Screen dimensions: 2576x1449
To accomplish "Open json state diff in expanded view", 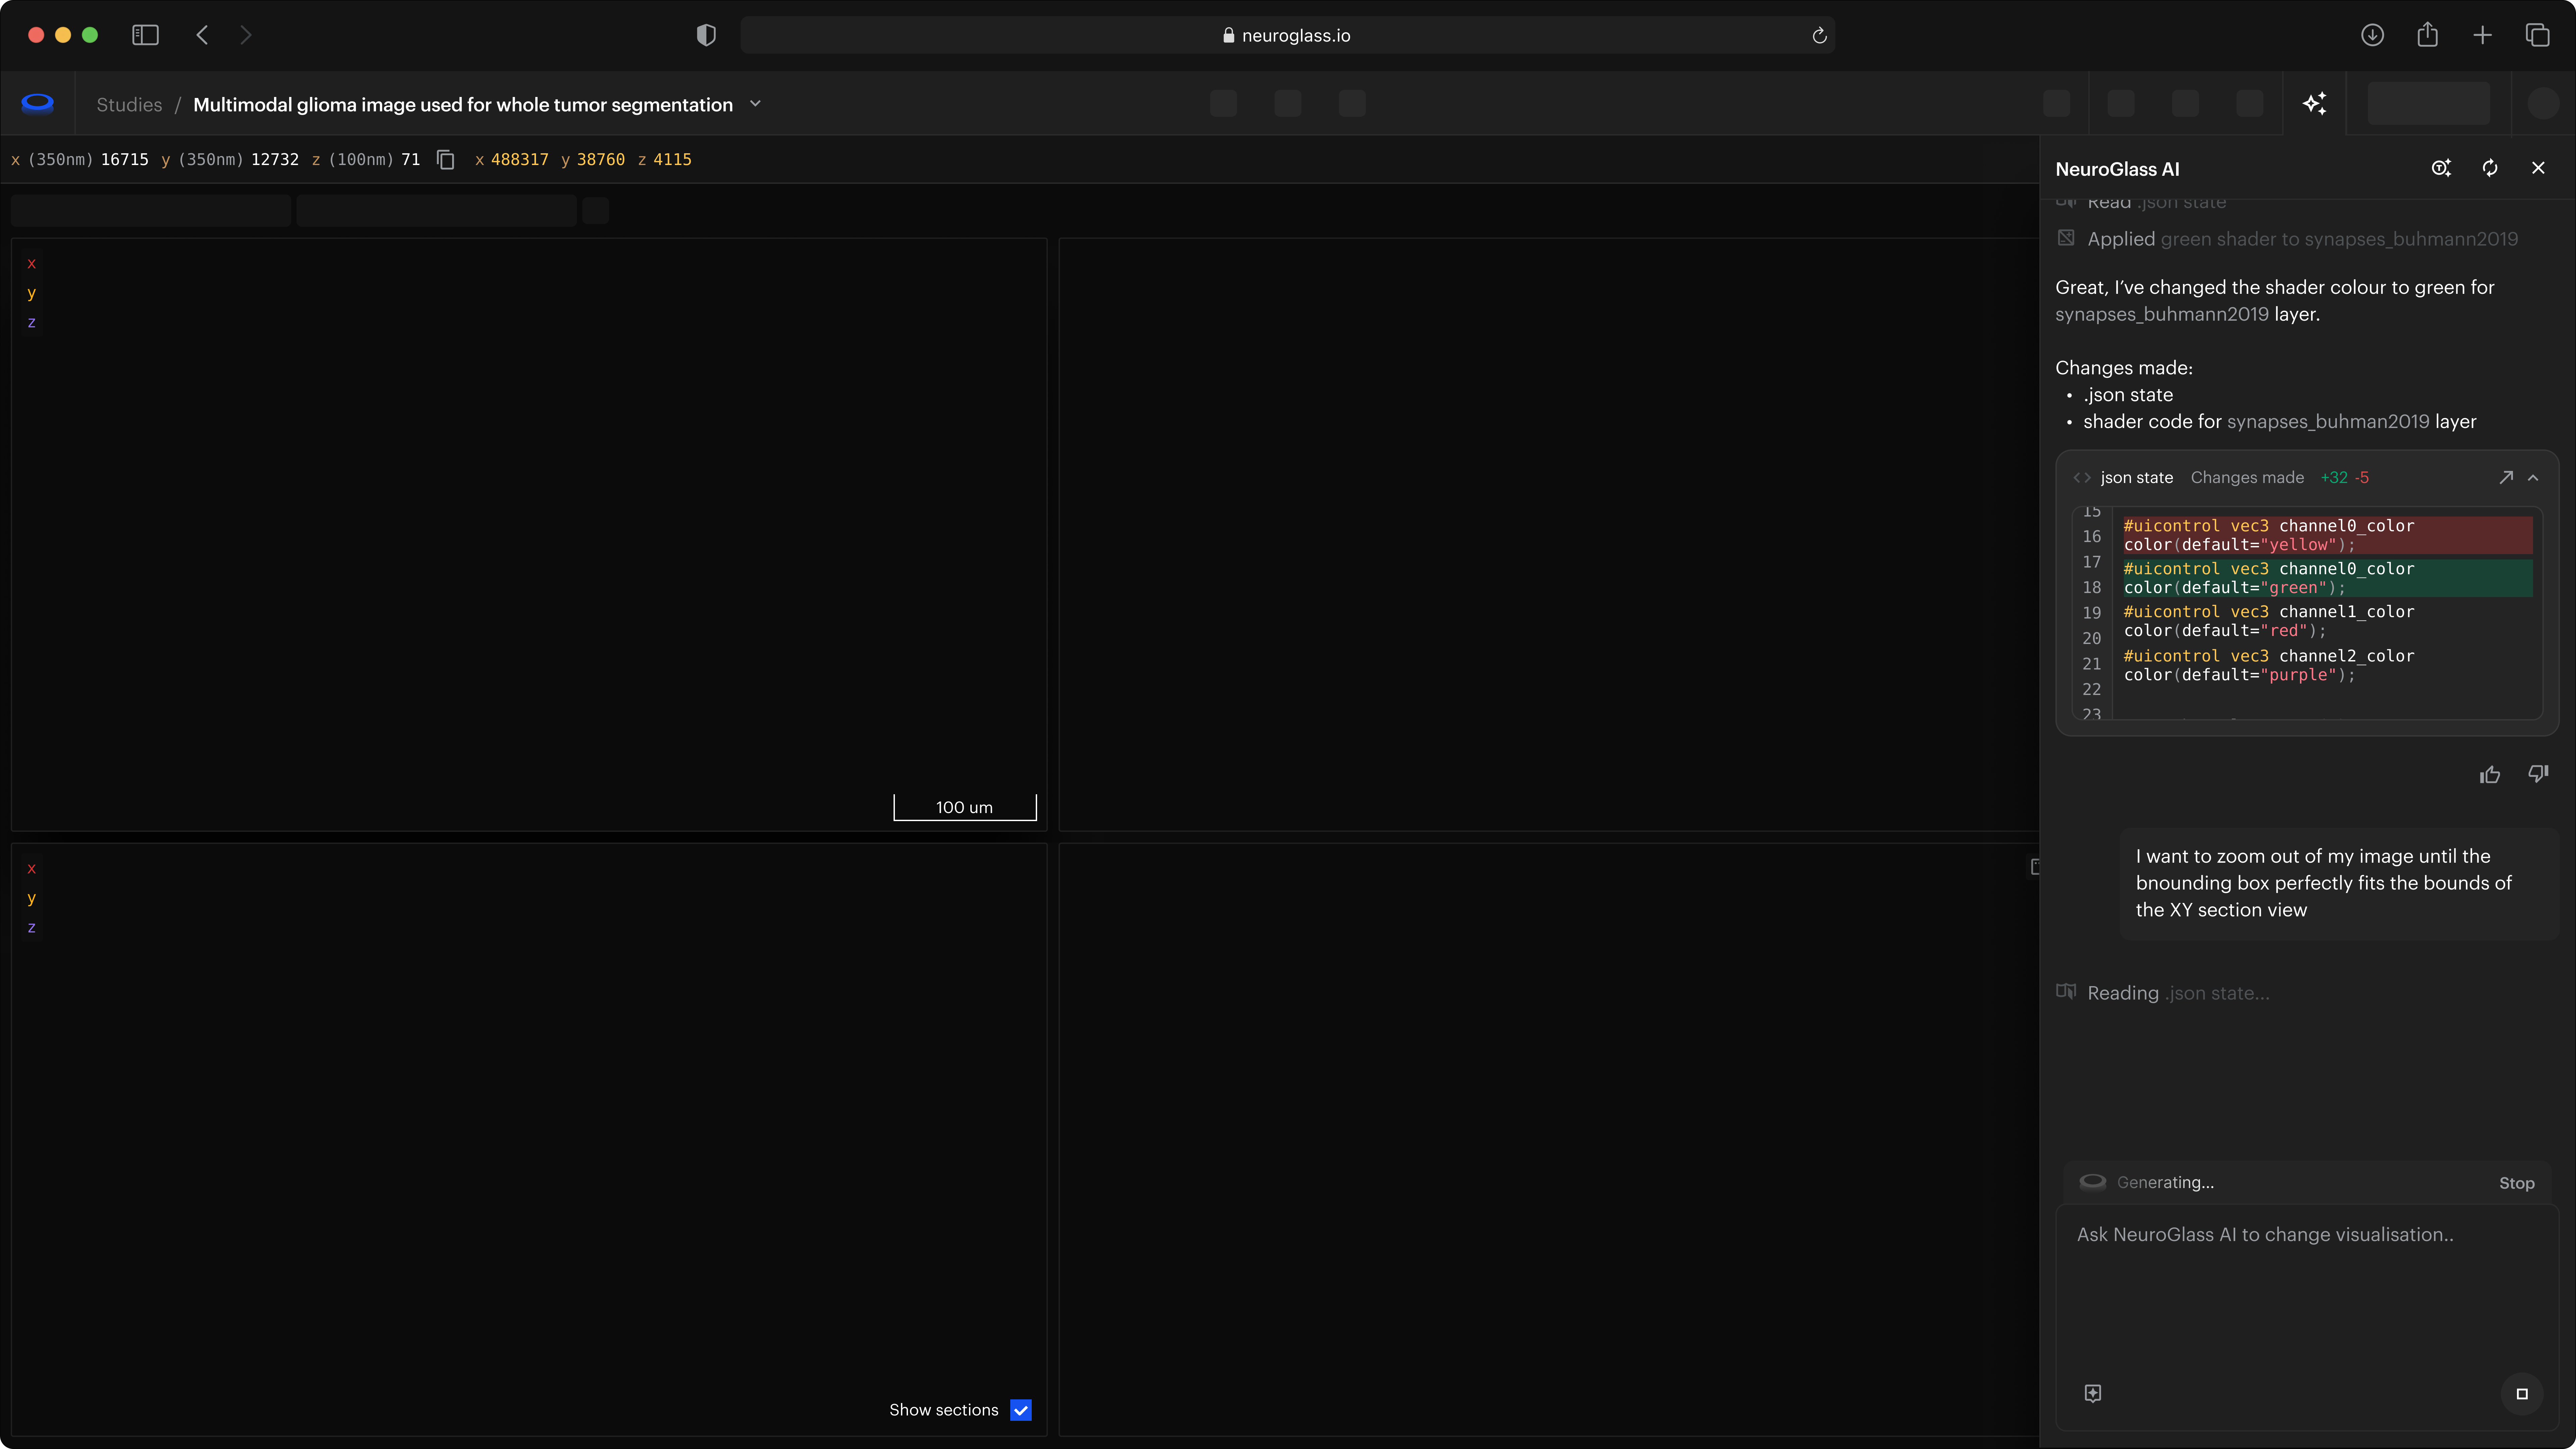I will [2506, 477].
